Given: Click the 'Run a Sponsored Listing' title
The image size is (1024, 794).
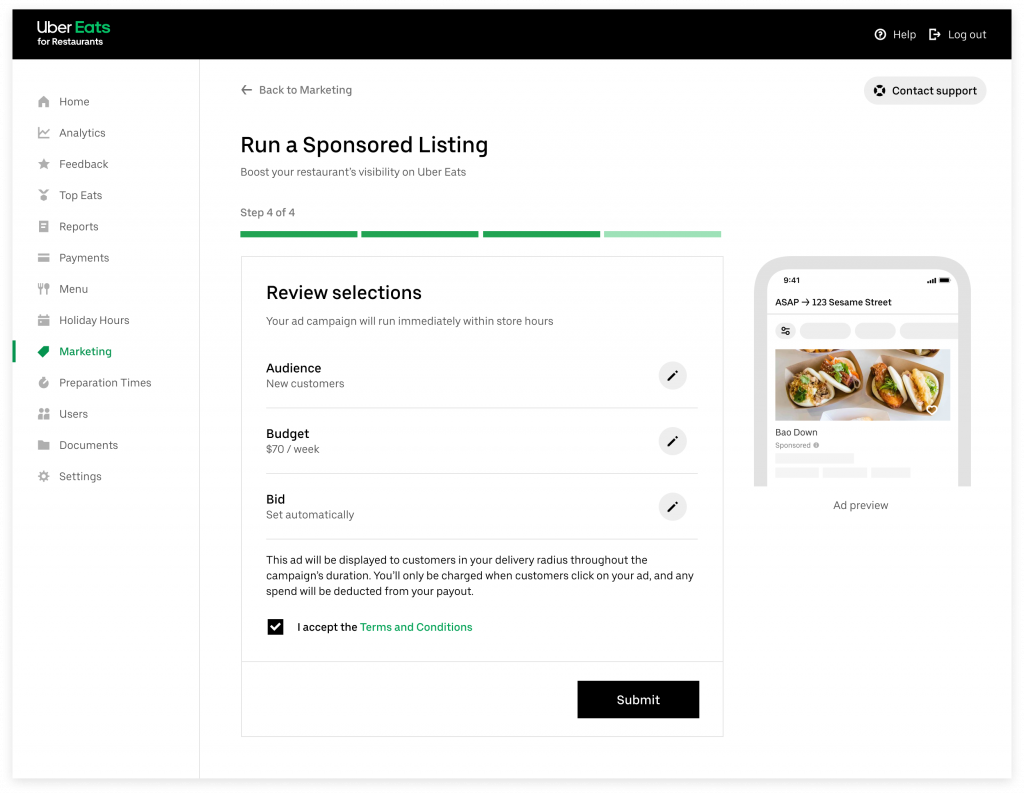Looking at the screenshot, I should (x=364, y=145).
